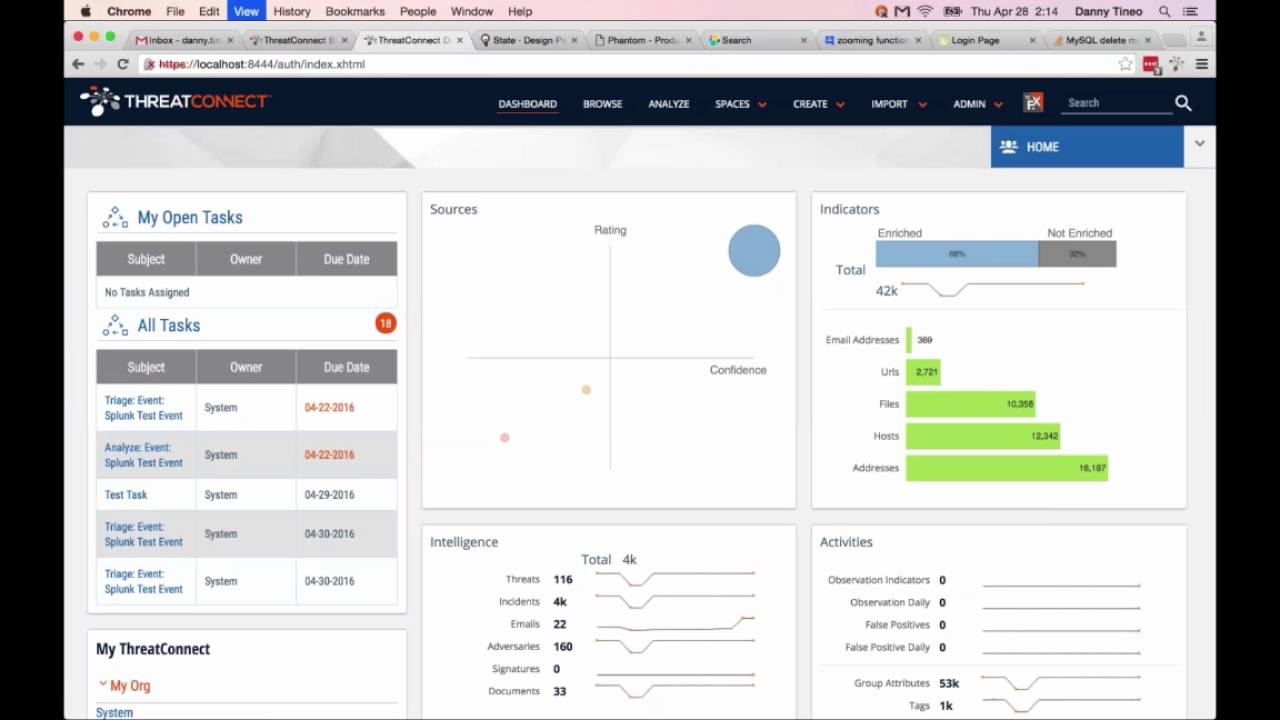Image resolution: width=1280 pixels, height=720 pixels.
Task: Click the HOME button
Action: (x=1087, y=147)
